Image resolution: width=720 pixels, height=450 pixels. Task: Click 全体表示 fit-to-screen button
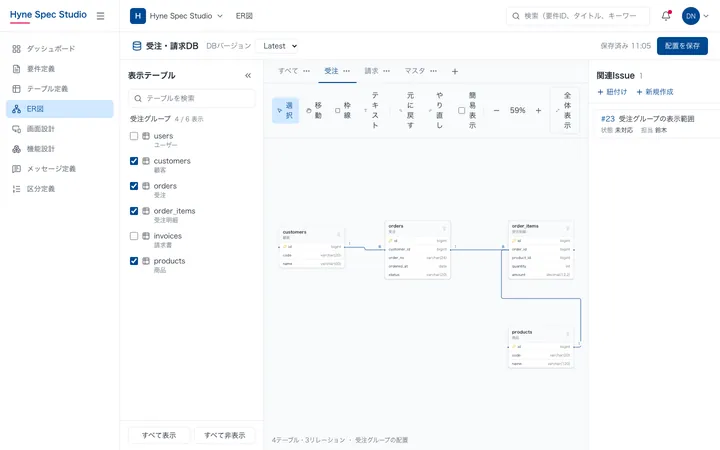[564, 110]
